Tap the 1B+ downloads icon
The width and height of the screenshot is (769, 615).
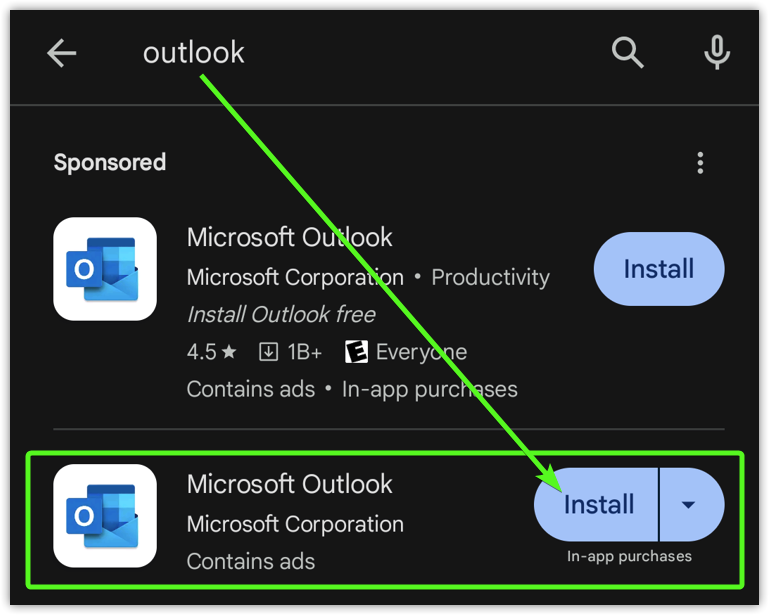tap(268, 352)
